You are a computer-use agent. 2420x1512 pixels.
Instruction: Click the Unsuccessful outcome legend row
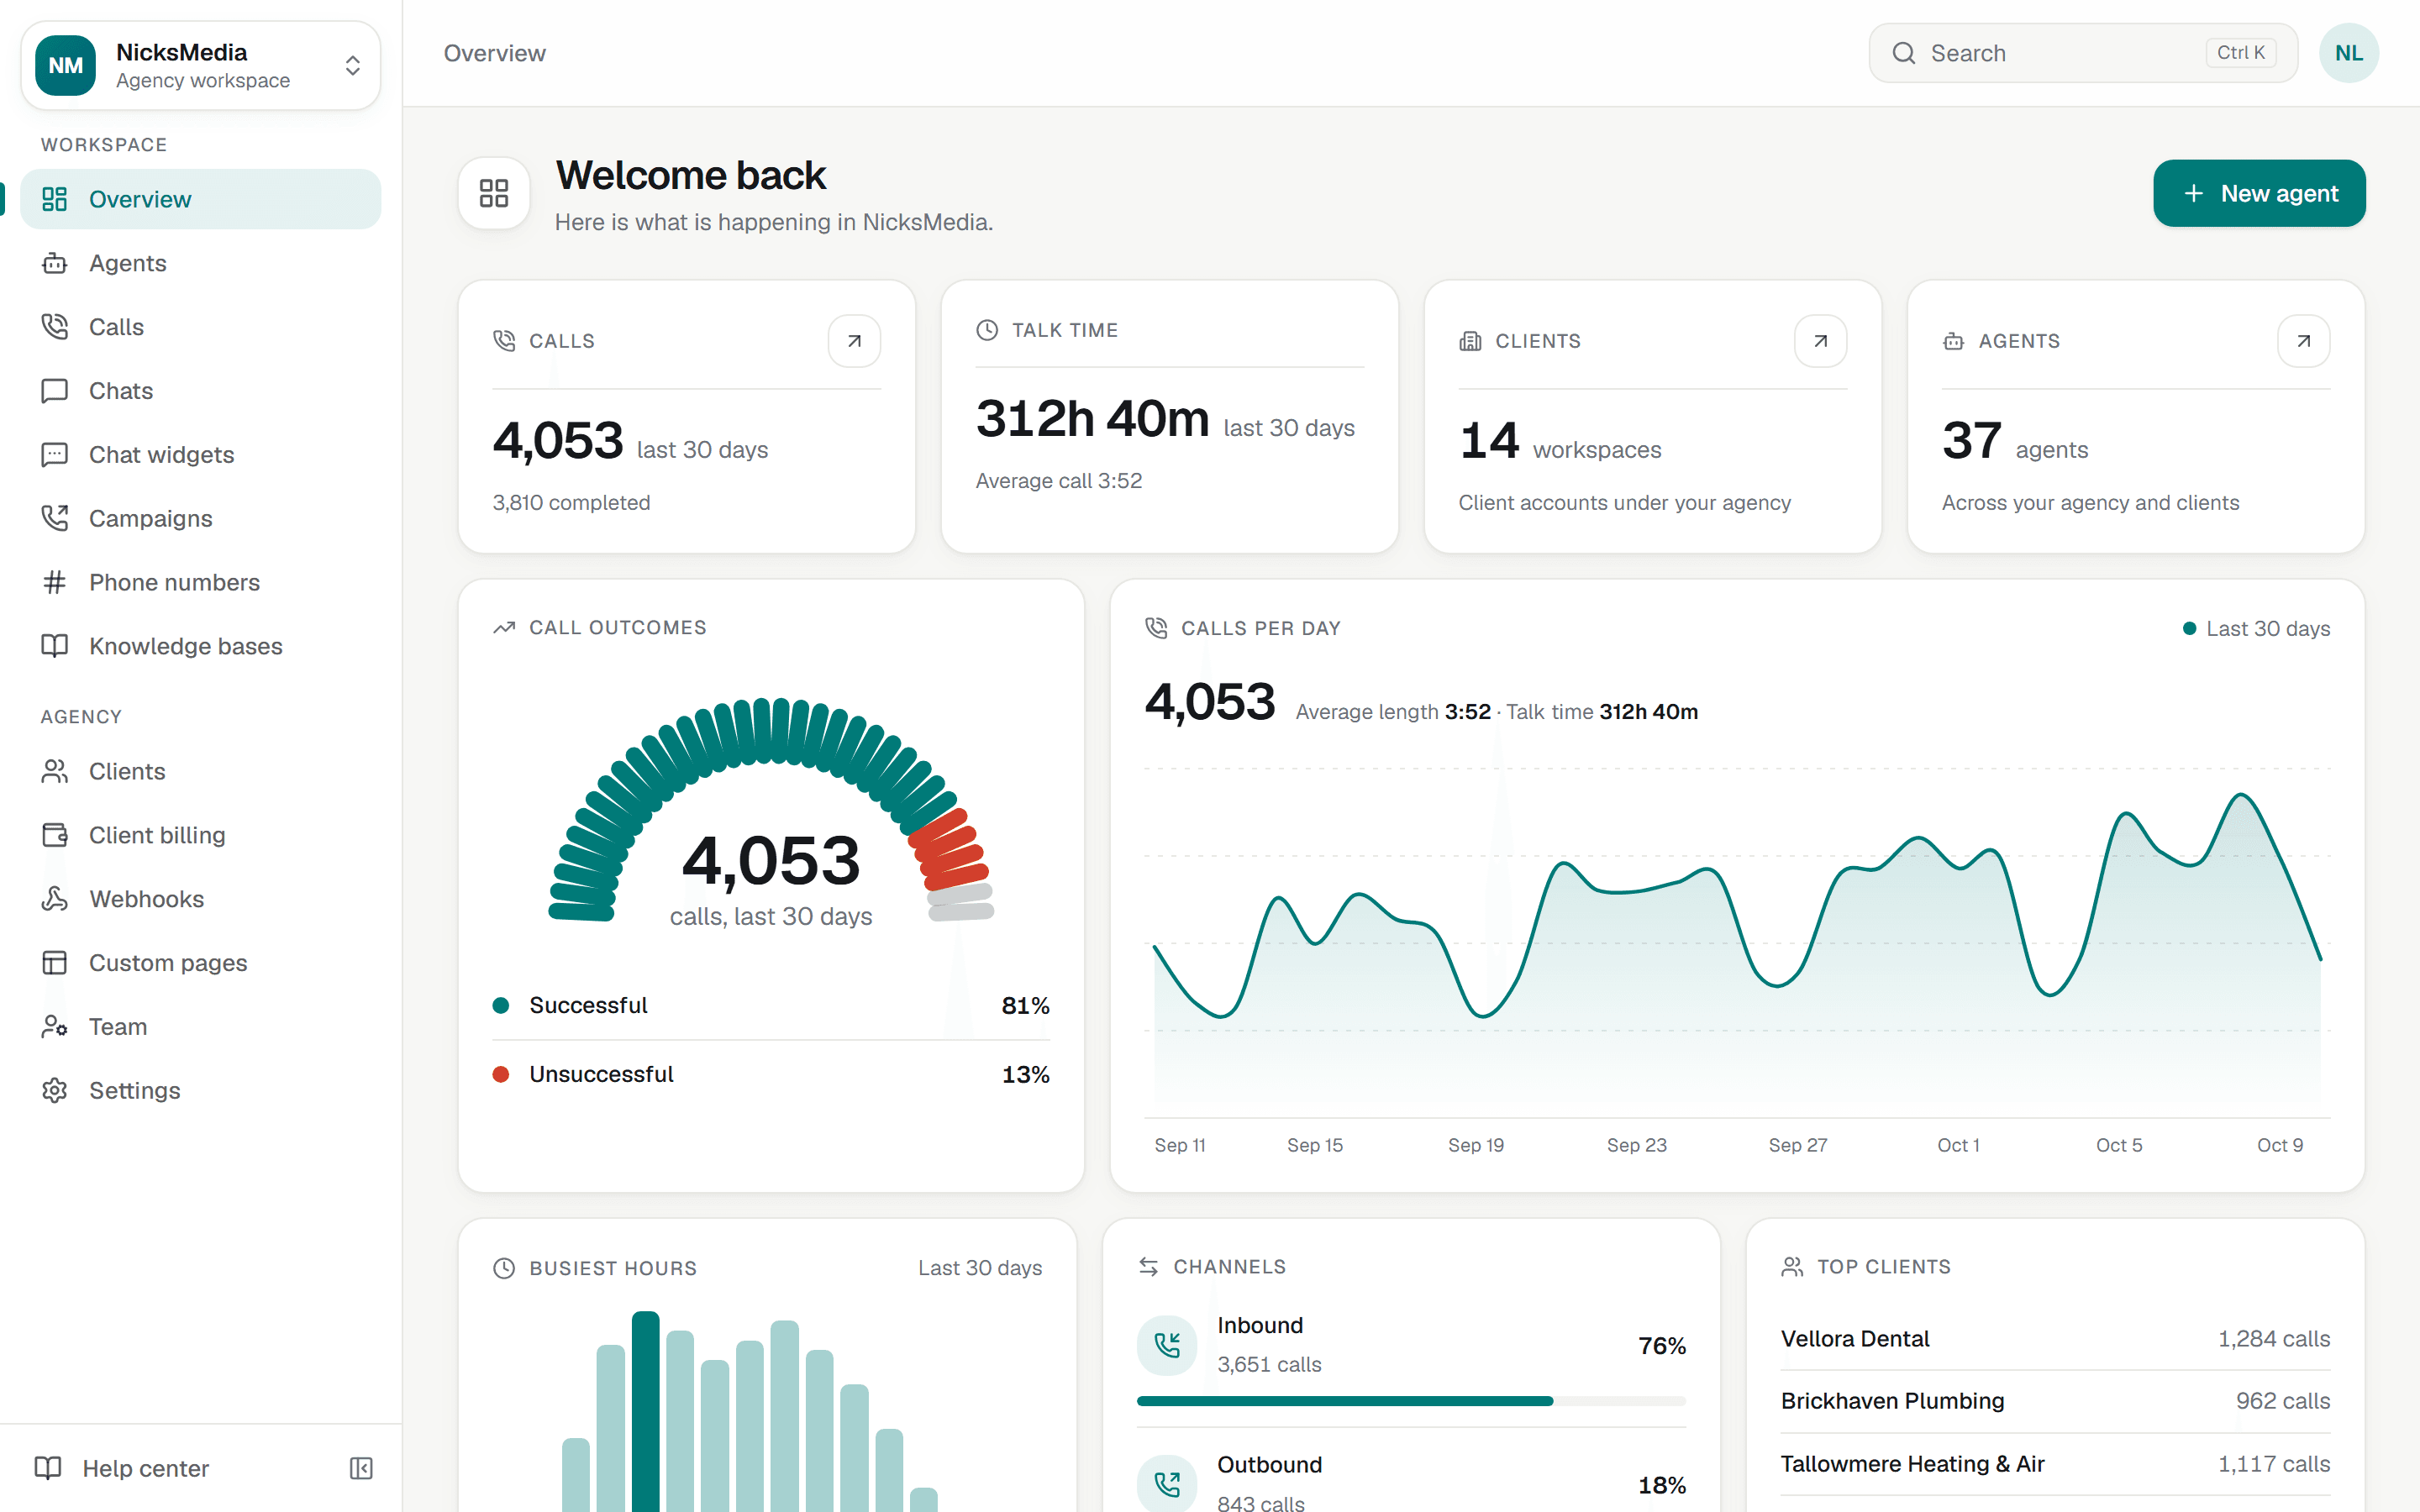pos(771,1074)
